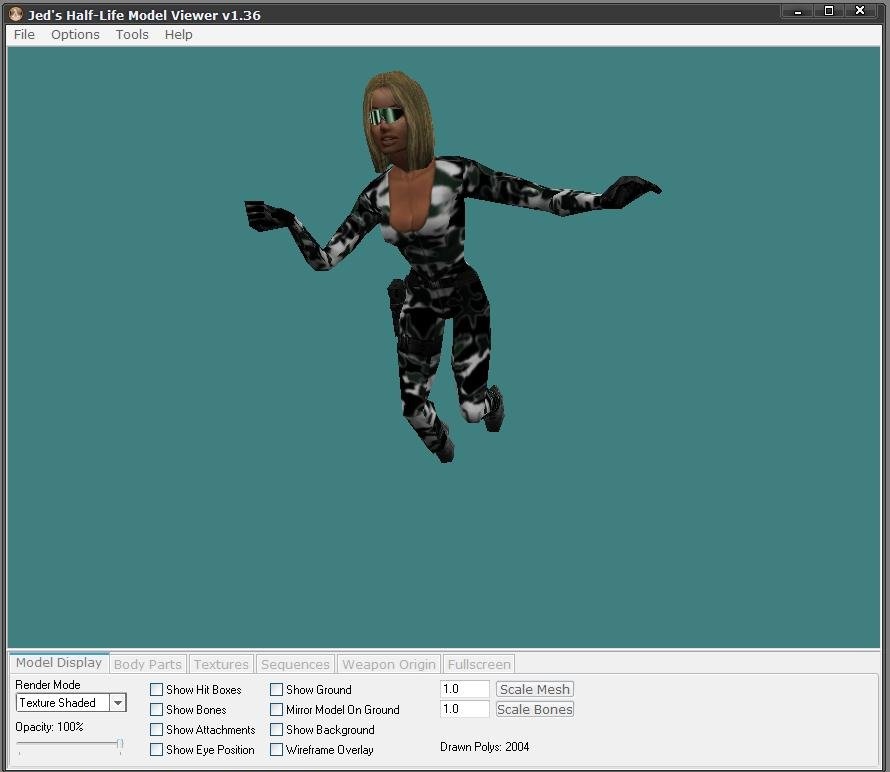This screenshot has width=890, height=772.
Task: Toggle Mirror Model On Ground checkbox
Action: pos(276,710)
